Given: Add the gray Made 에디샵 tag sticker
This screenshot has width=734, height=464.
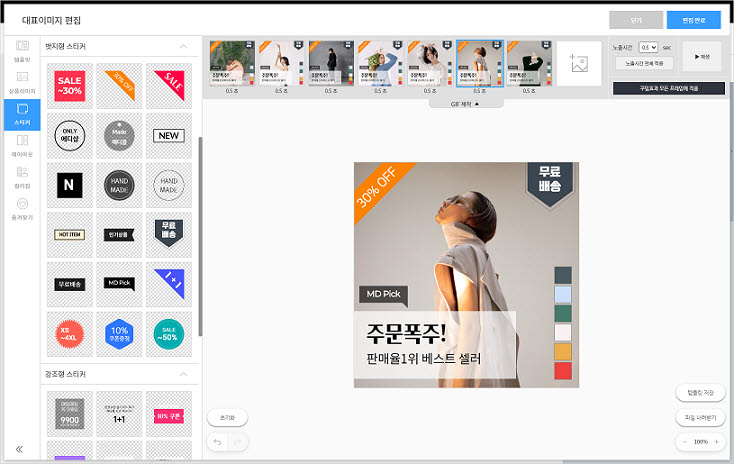Looking at the screenshot, I should pyautogui.click(x=119, y=136).
